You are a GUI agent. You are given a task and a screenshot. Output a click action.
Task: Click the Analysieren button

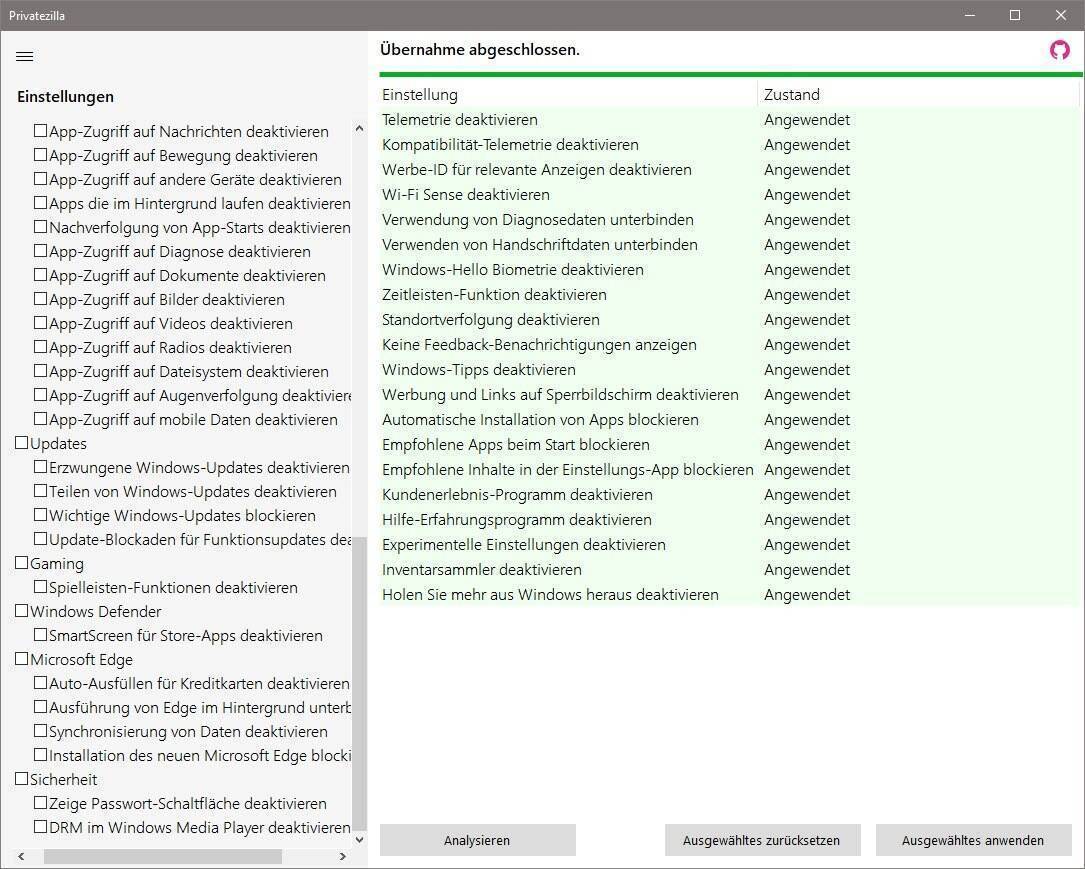click(477, 840)
